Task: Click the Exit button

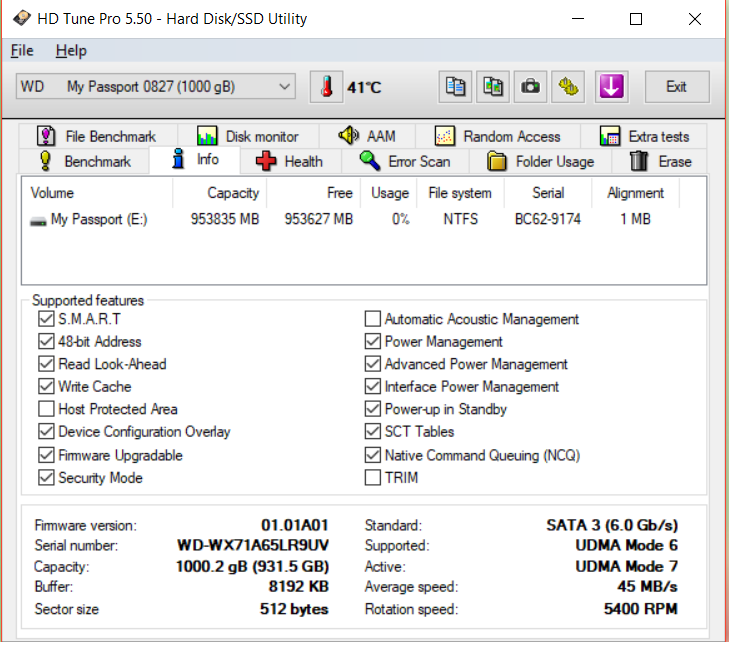Action: click(676, 87)
